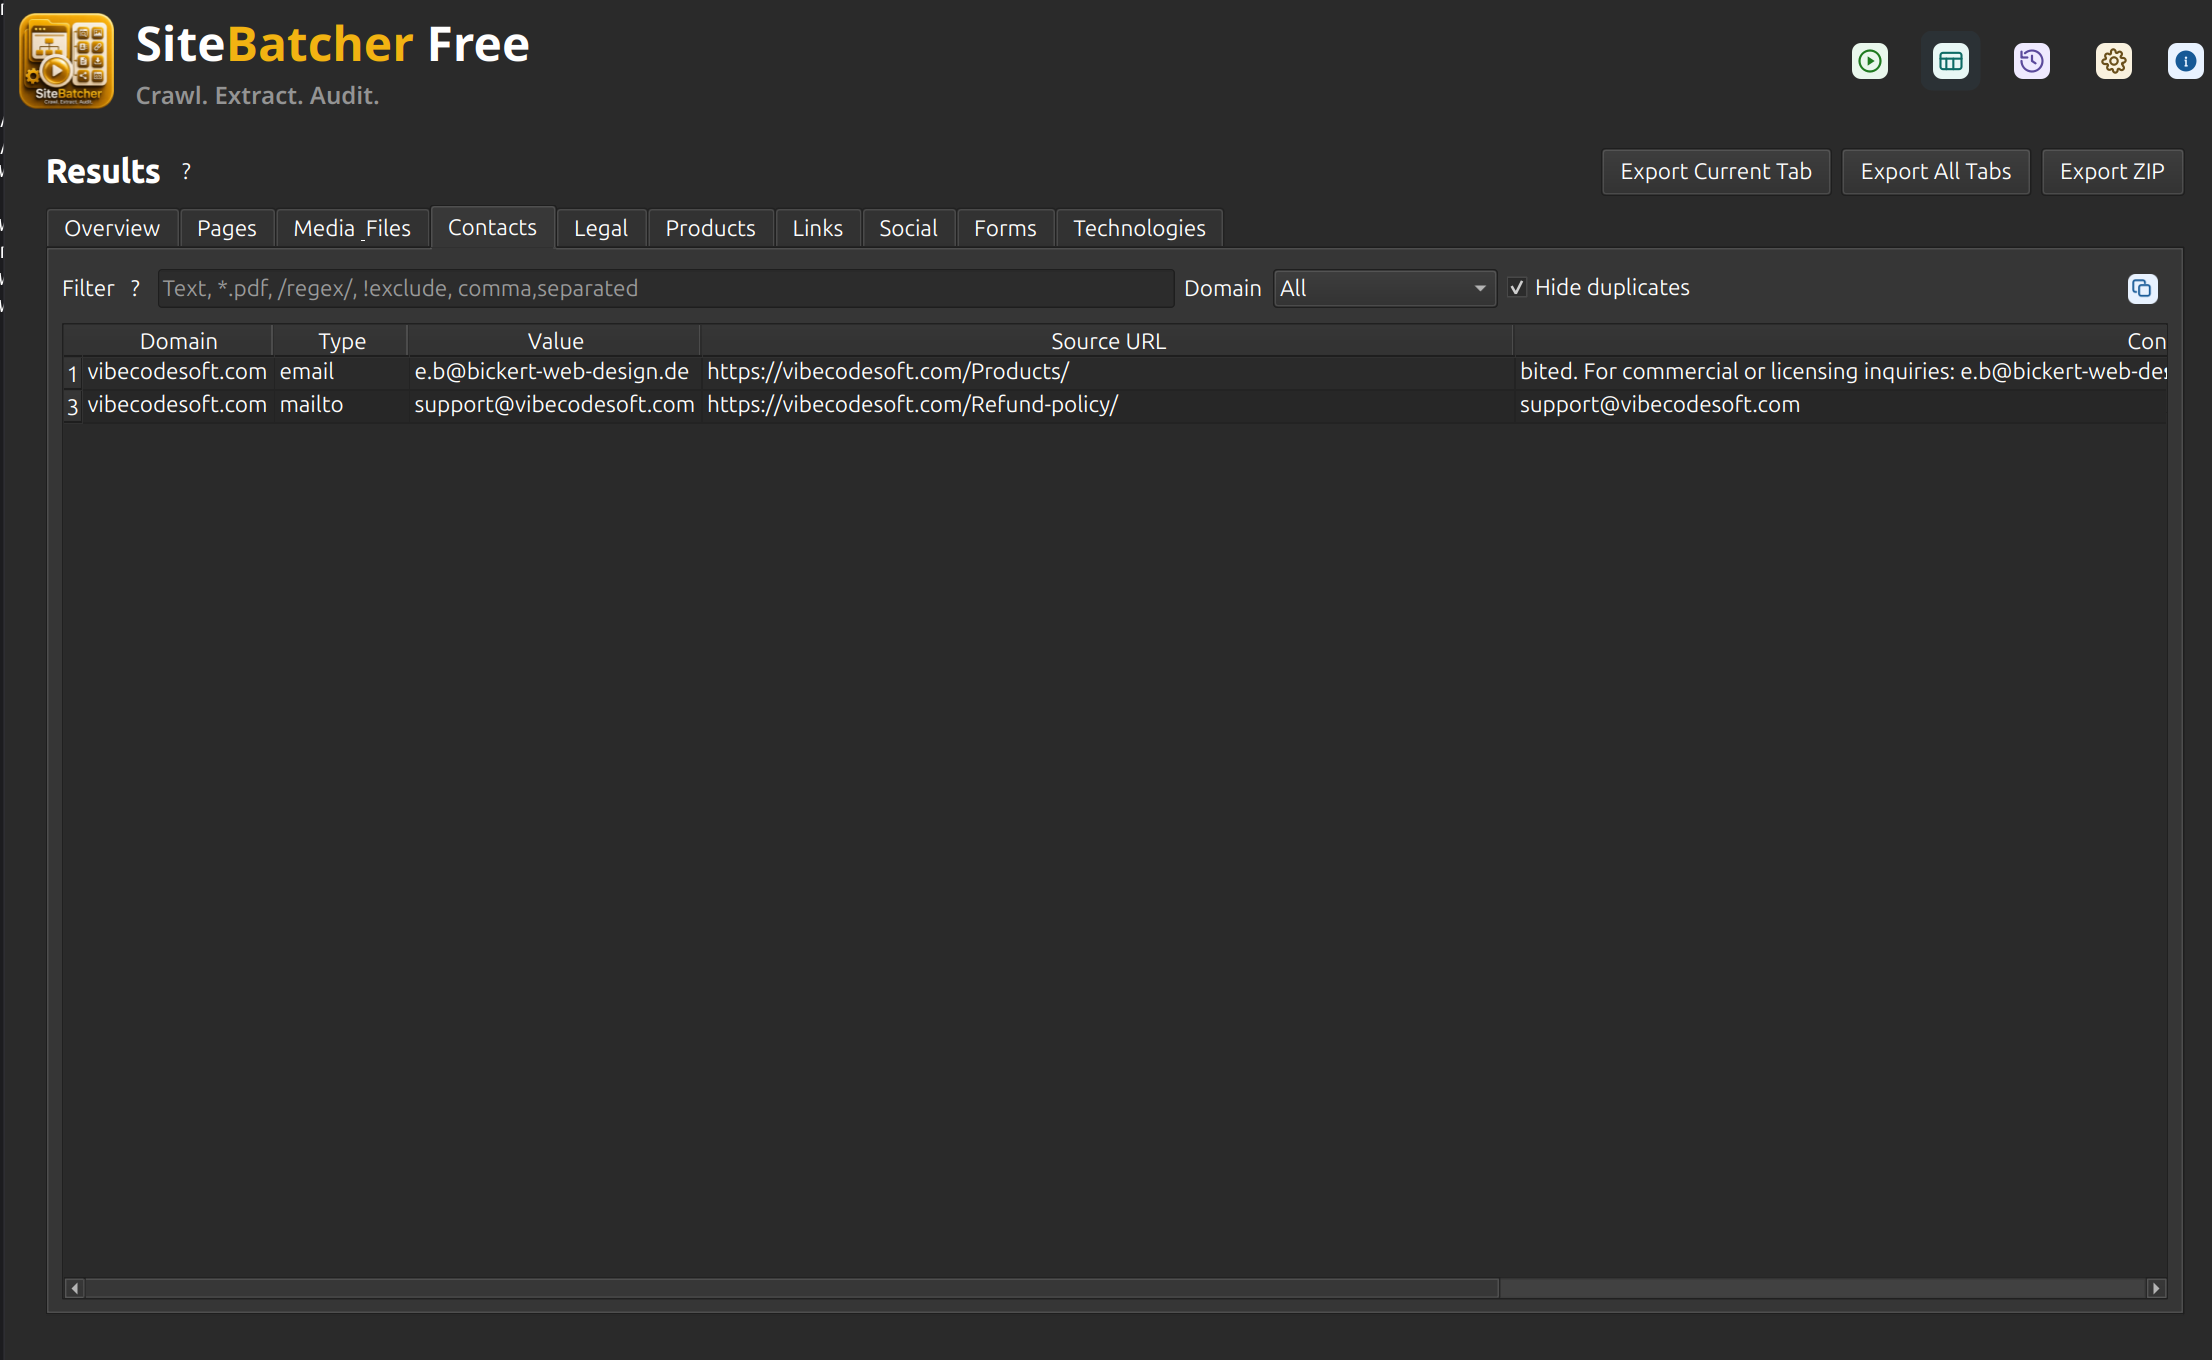This screenshot has height=1360, width=2212.
Task: Click the horizontal scrollbar thumb
Action: 792,1288
